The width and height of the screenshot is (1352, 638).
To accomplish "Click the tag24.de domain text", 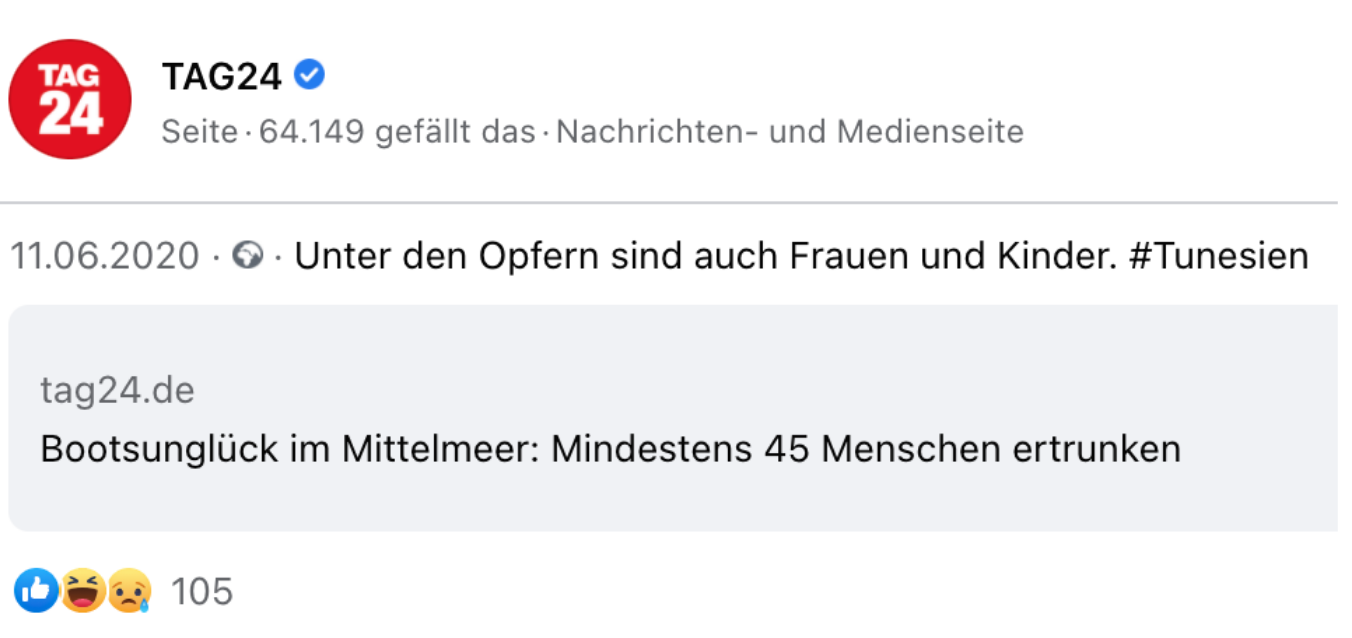I will [x=117, y=391].
